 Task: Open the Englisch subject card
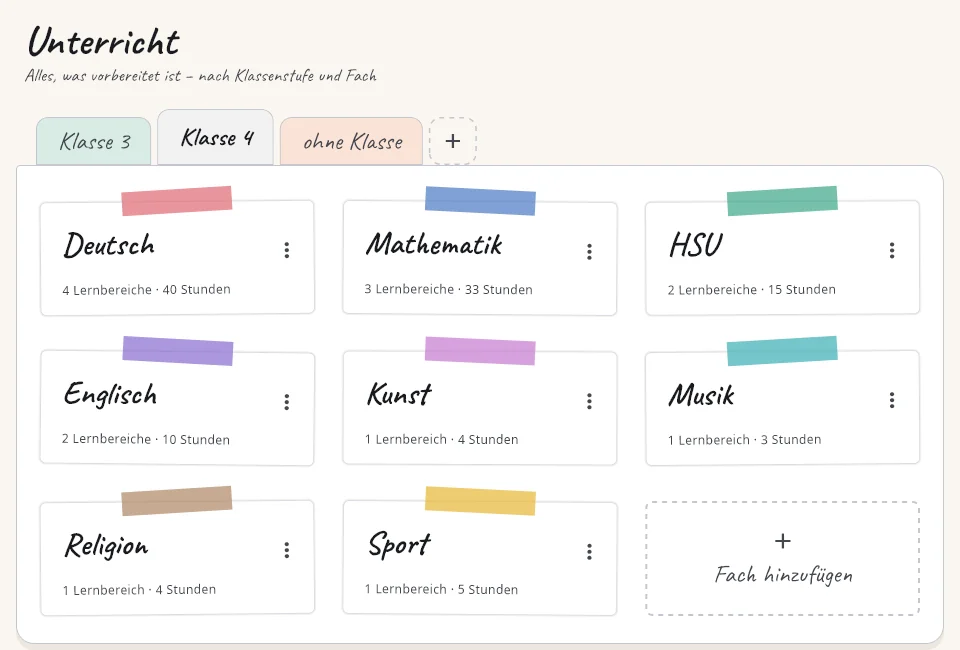[178, 408]
